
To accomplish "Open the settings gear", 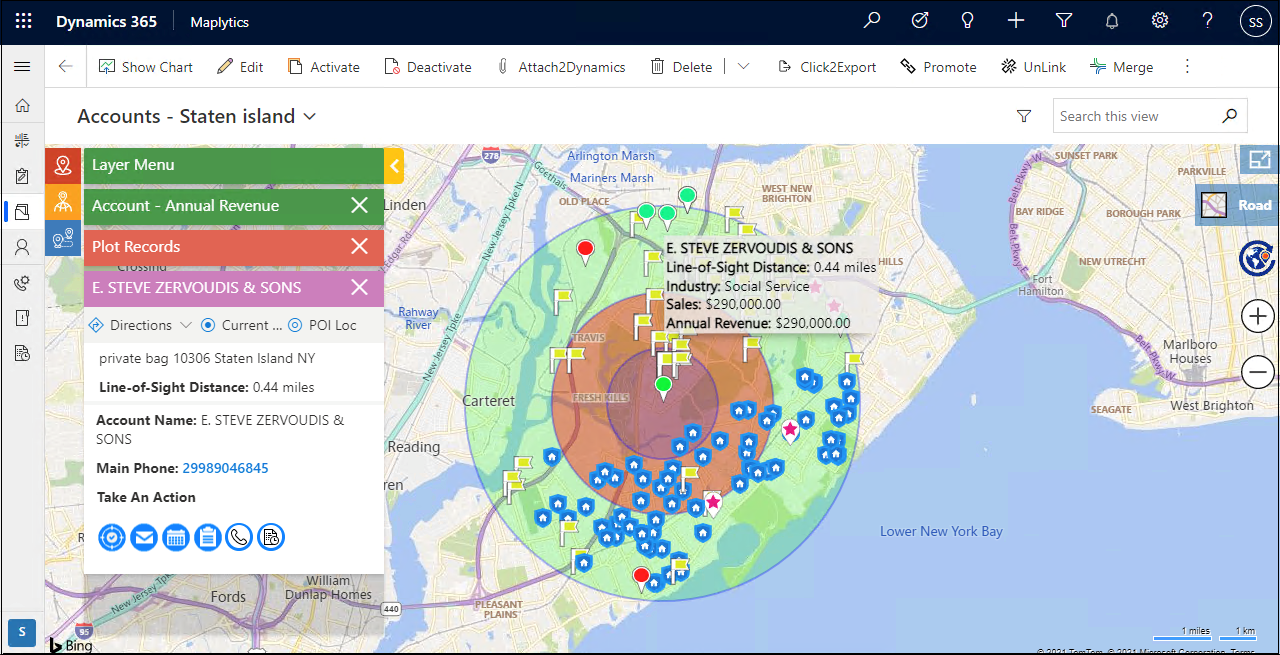I will 1160,21.
